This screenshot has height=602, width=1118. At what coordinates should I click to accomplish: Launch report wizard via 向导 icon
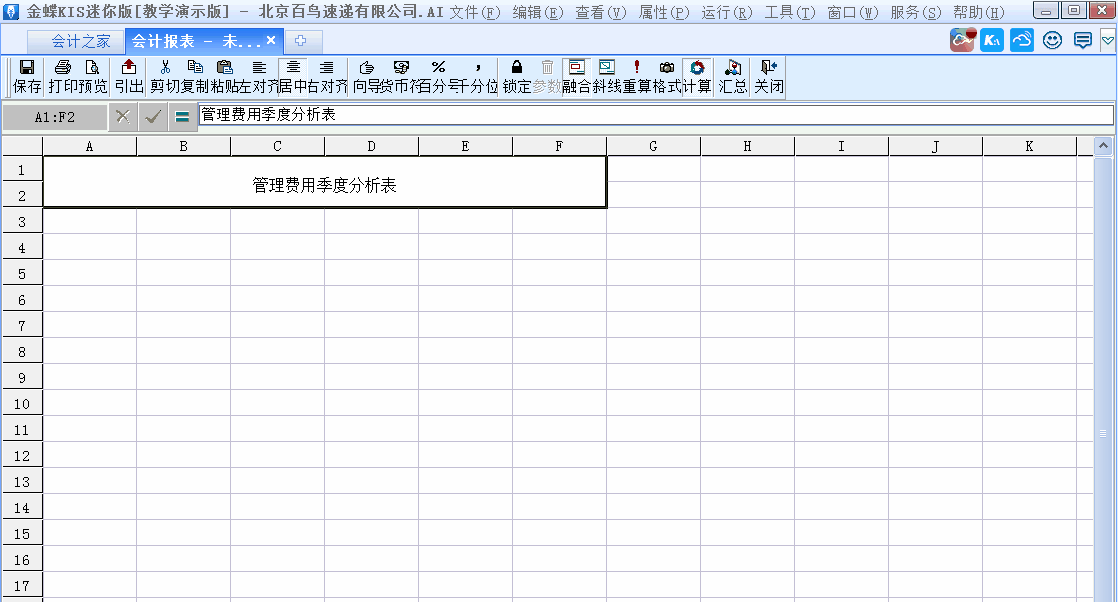pyautogui.click(x=367, y=70)
